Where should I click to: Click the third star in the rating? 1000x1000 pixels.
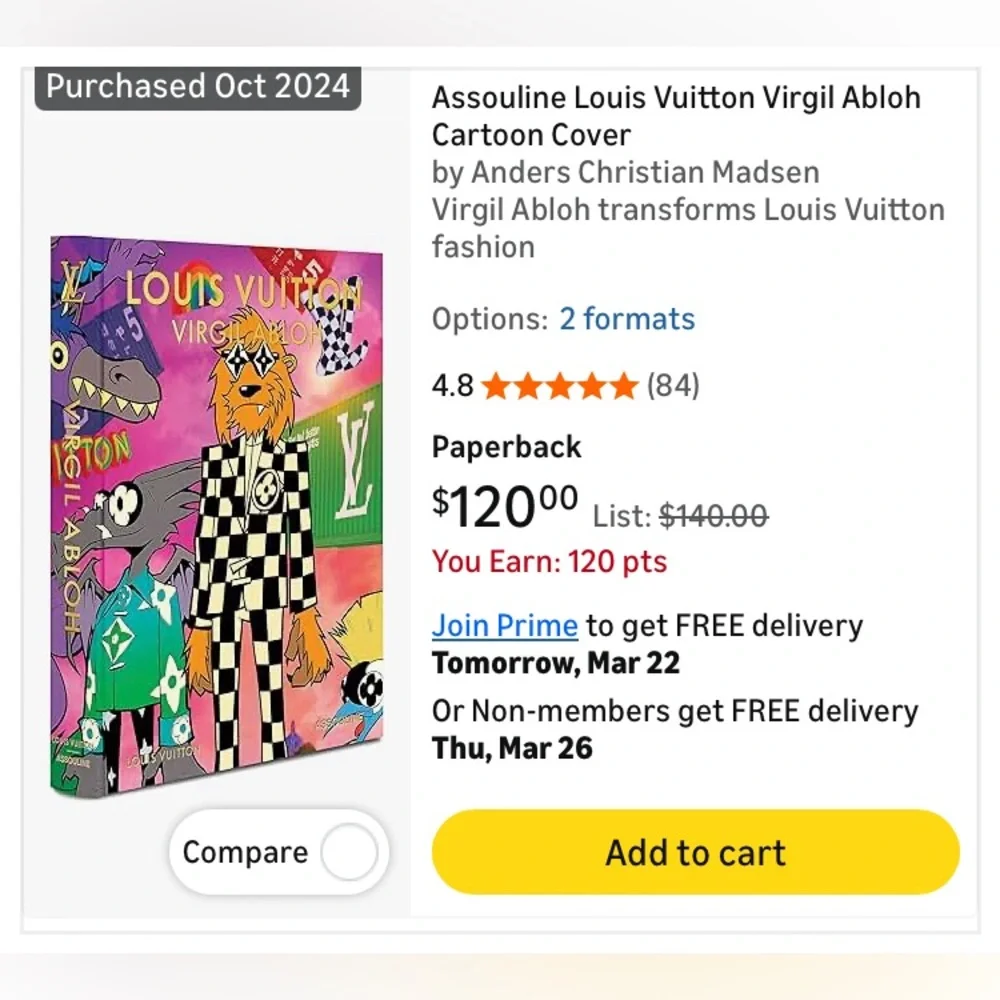pyautogui.click(x=559, y=385)
